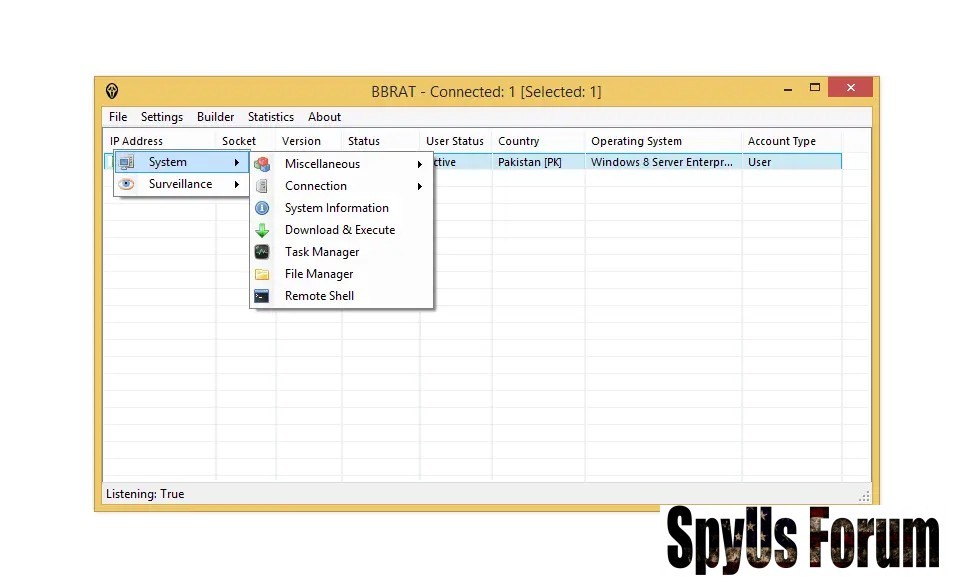Click the Task Manager graph icon
Image resolution: width=956 pixels, height=587 pixels.
coord(262,252)
